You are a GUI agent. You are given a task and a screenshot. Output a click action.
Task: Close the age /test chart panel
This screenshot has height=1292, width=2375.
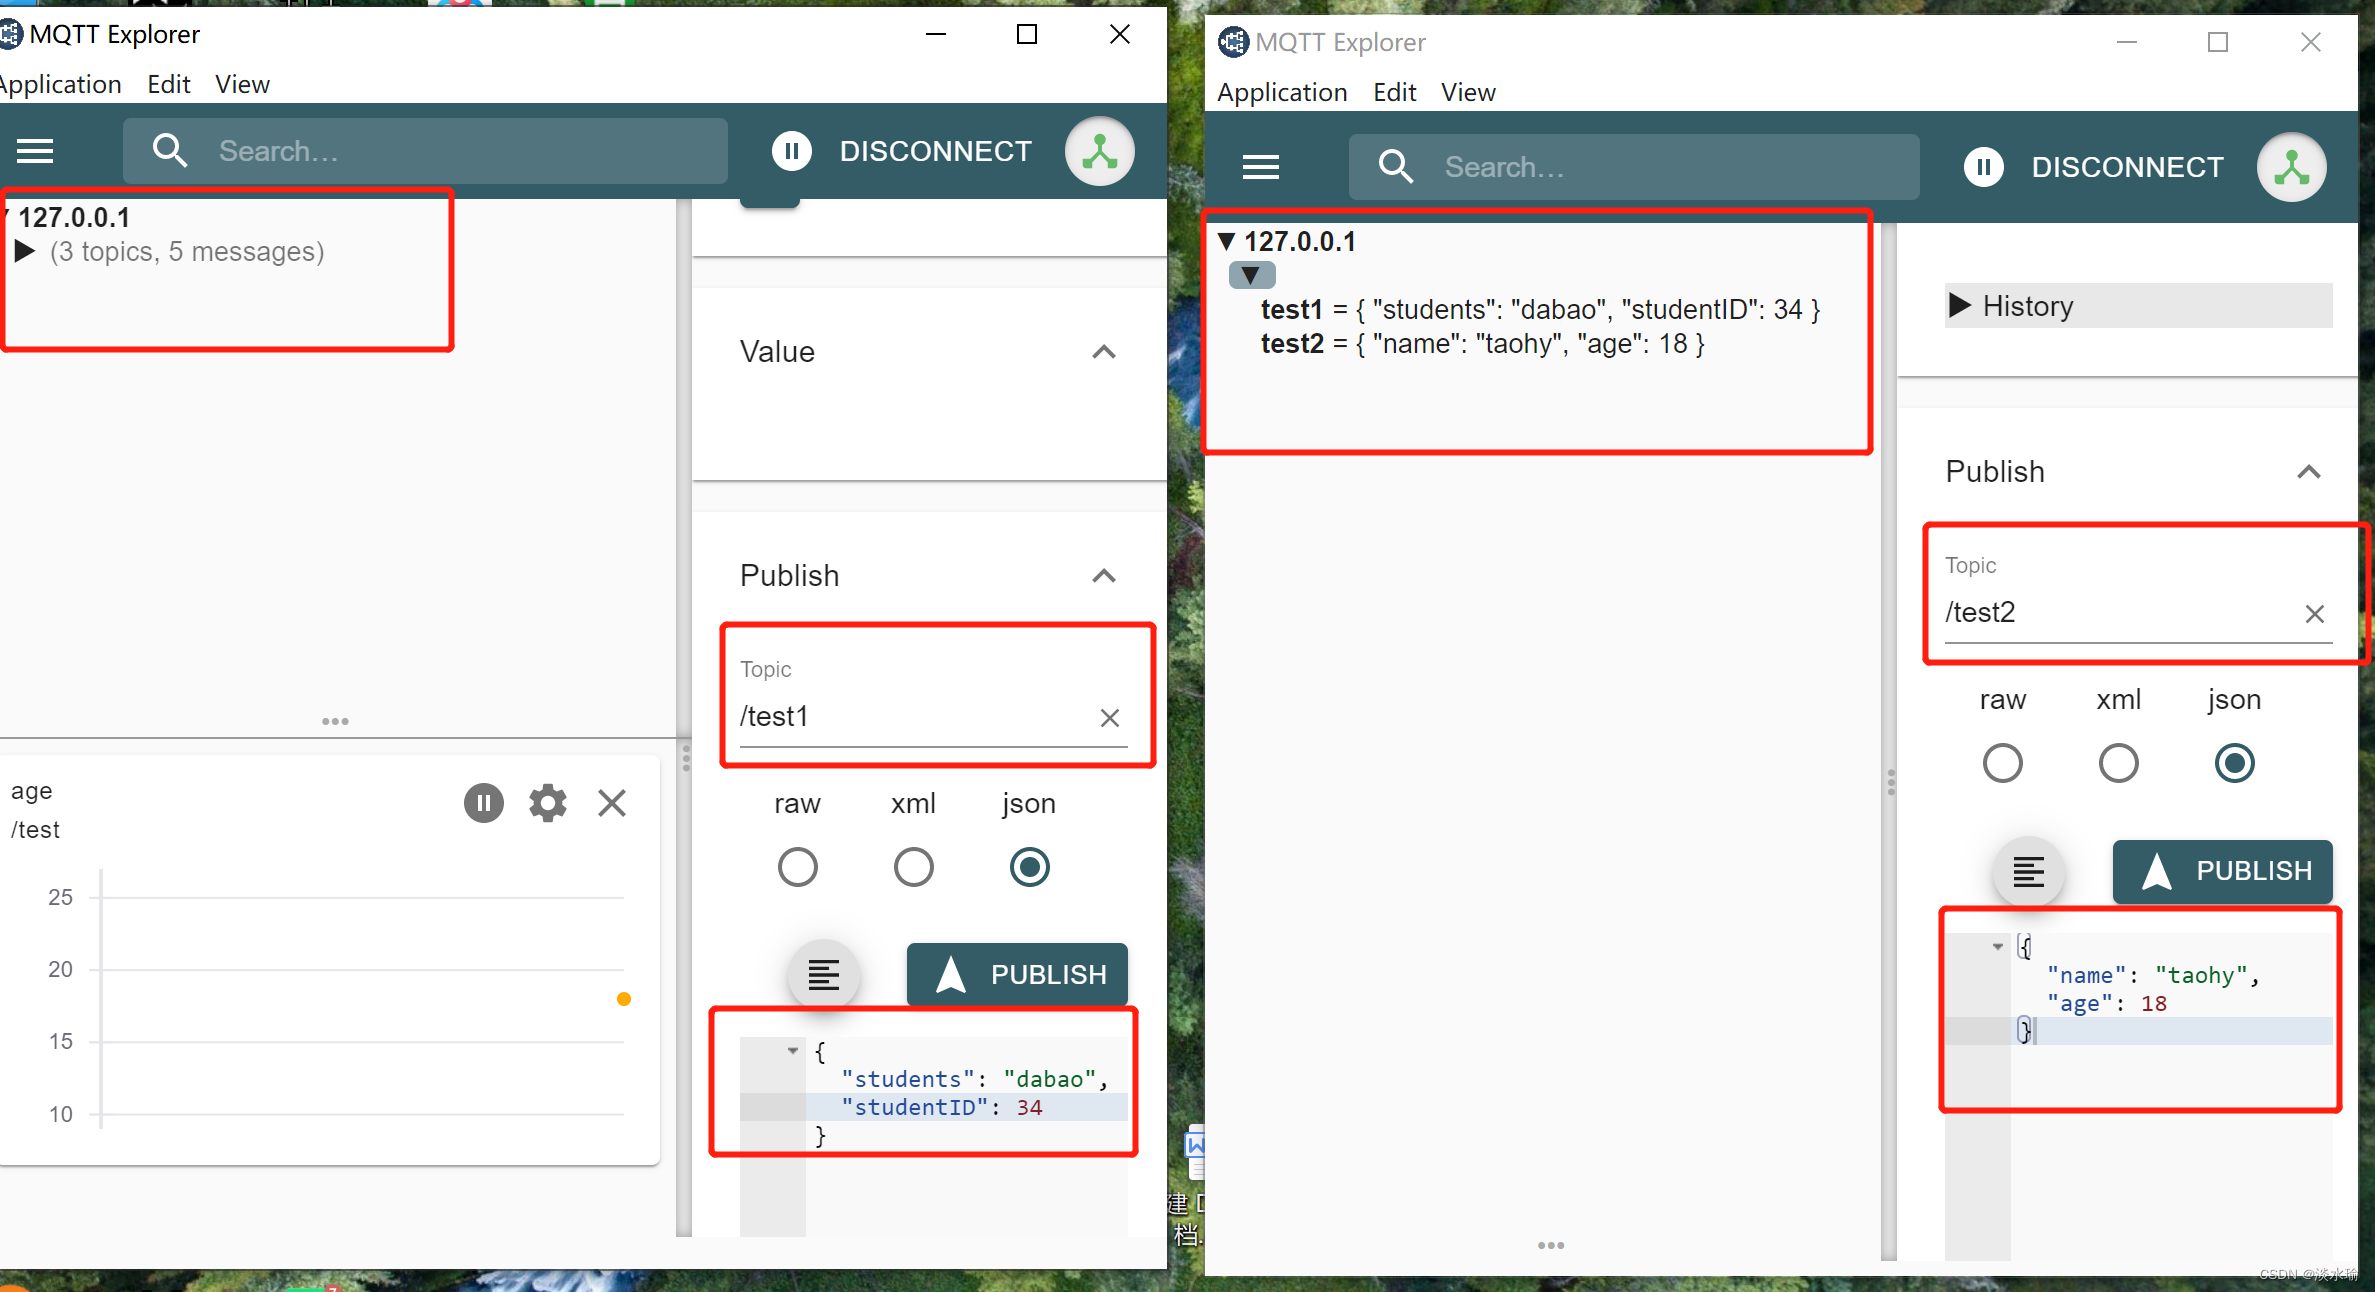click(x=612, y=803)
